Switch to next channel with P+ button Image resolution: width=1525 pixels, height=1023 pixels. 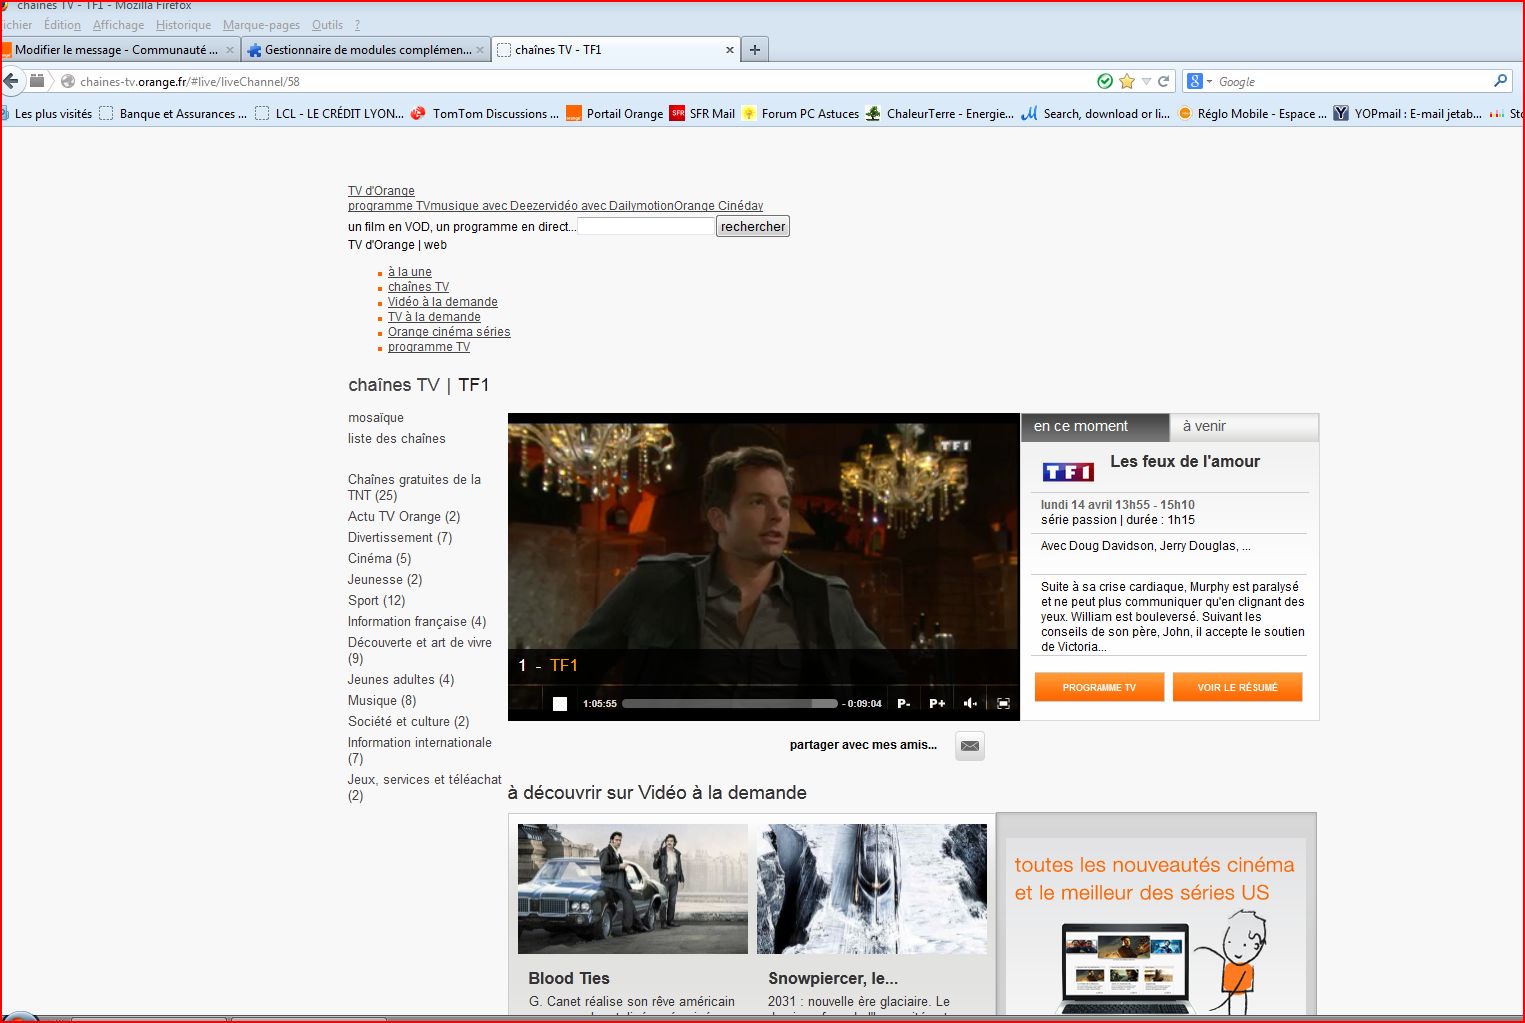pyautogui.click(x=937, y=704)
